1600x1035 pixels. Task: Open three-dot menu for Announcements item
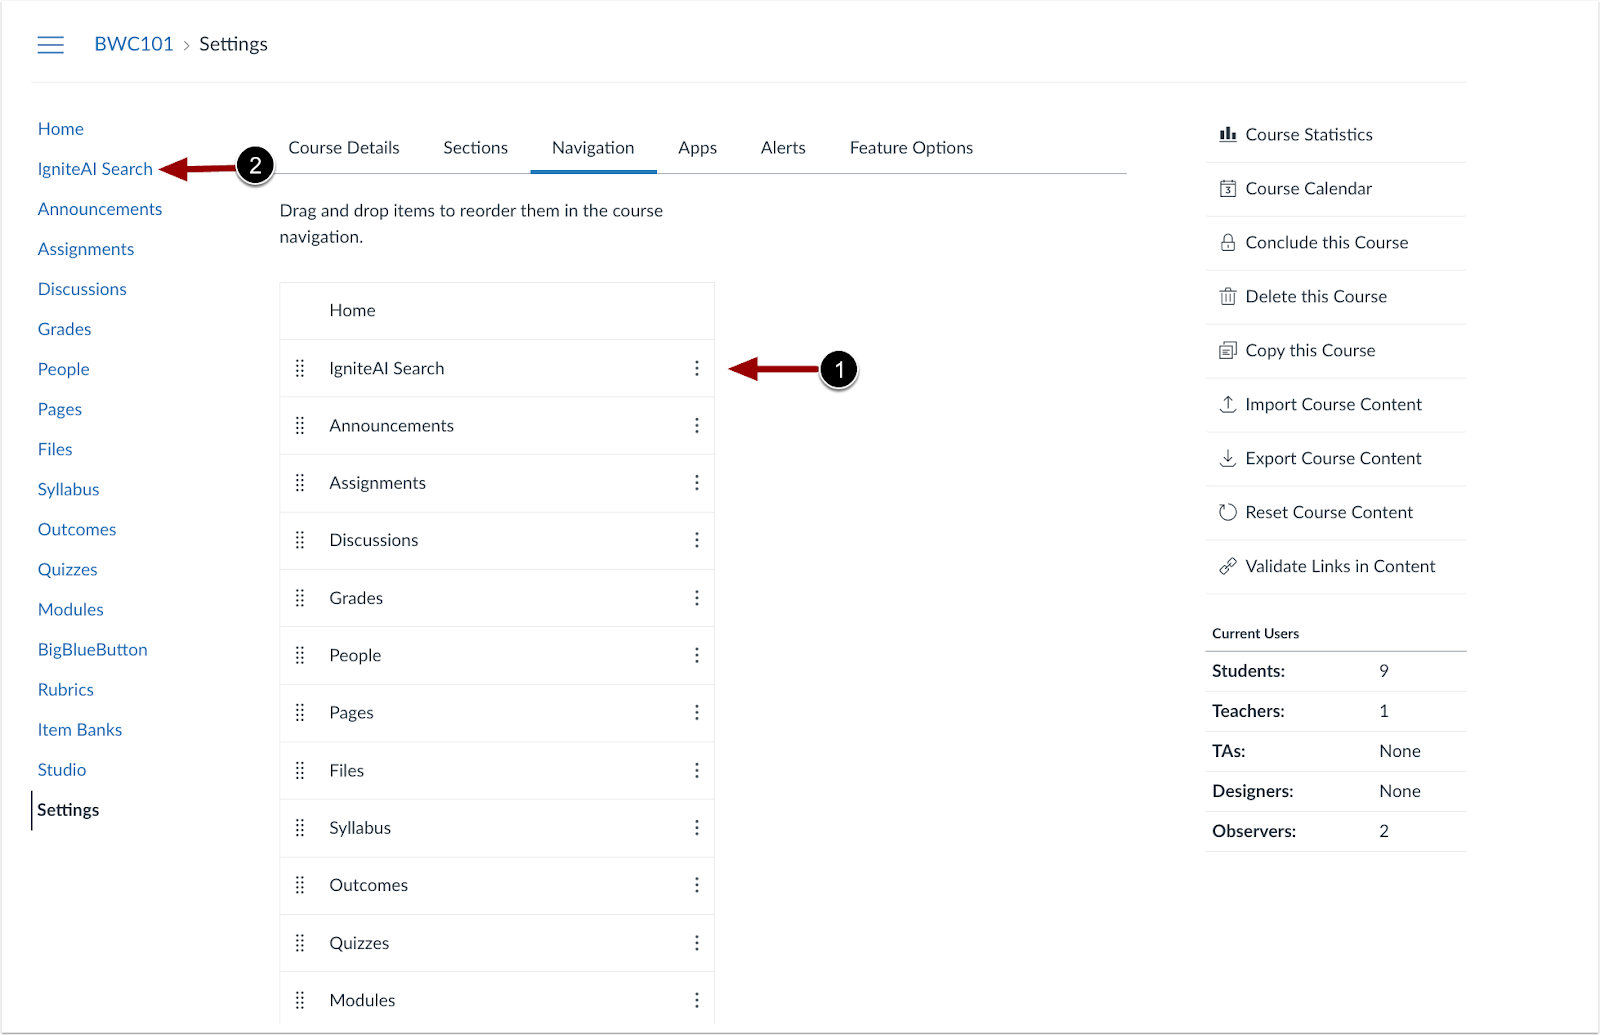(x=697, y=425)
